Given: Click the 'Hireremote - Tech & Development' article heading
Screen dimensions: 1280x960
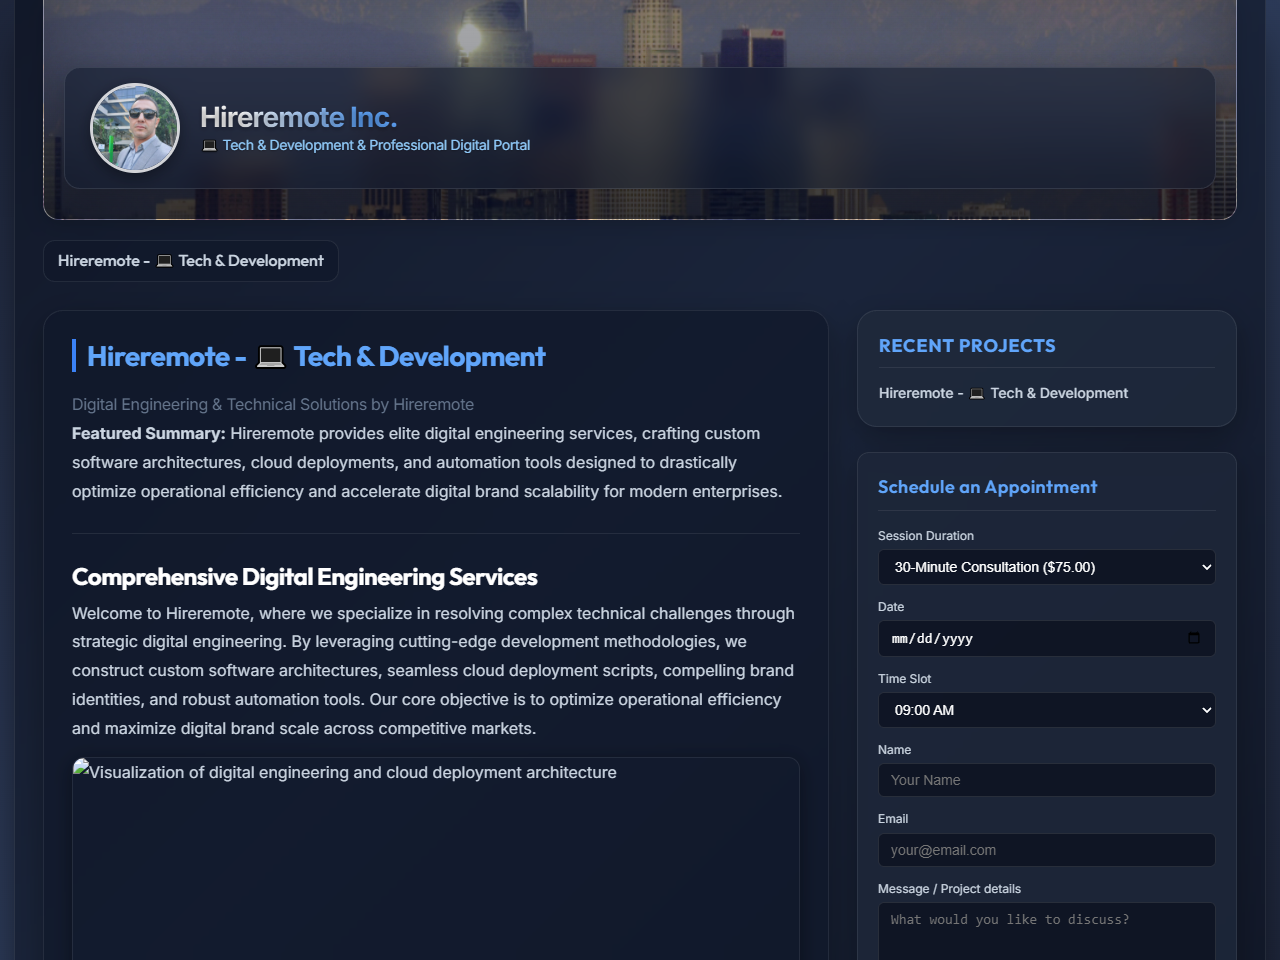Looking at the screenshot, I should [x=316, y=356].
